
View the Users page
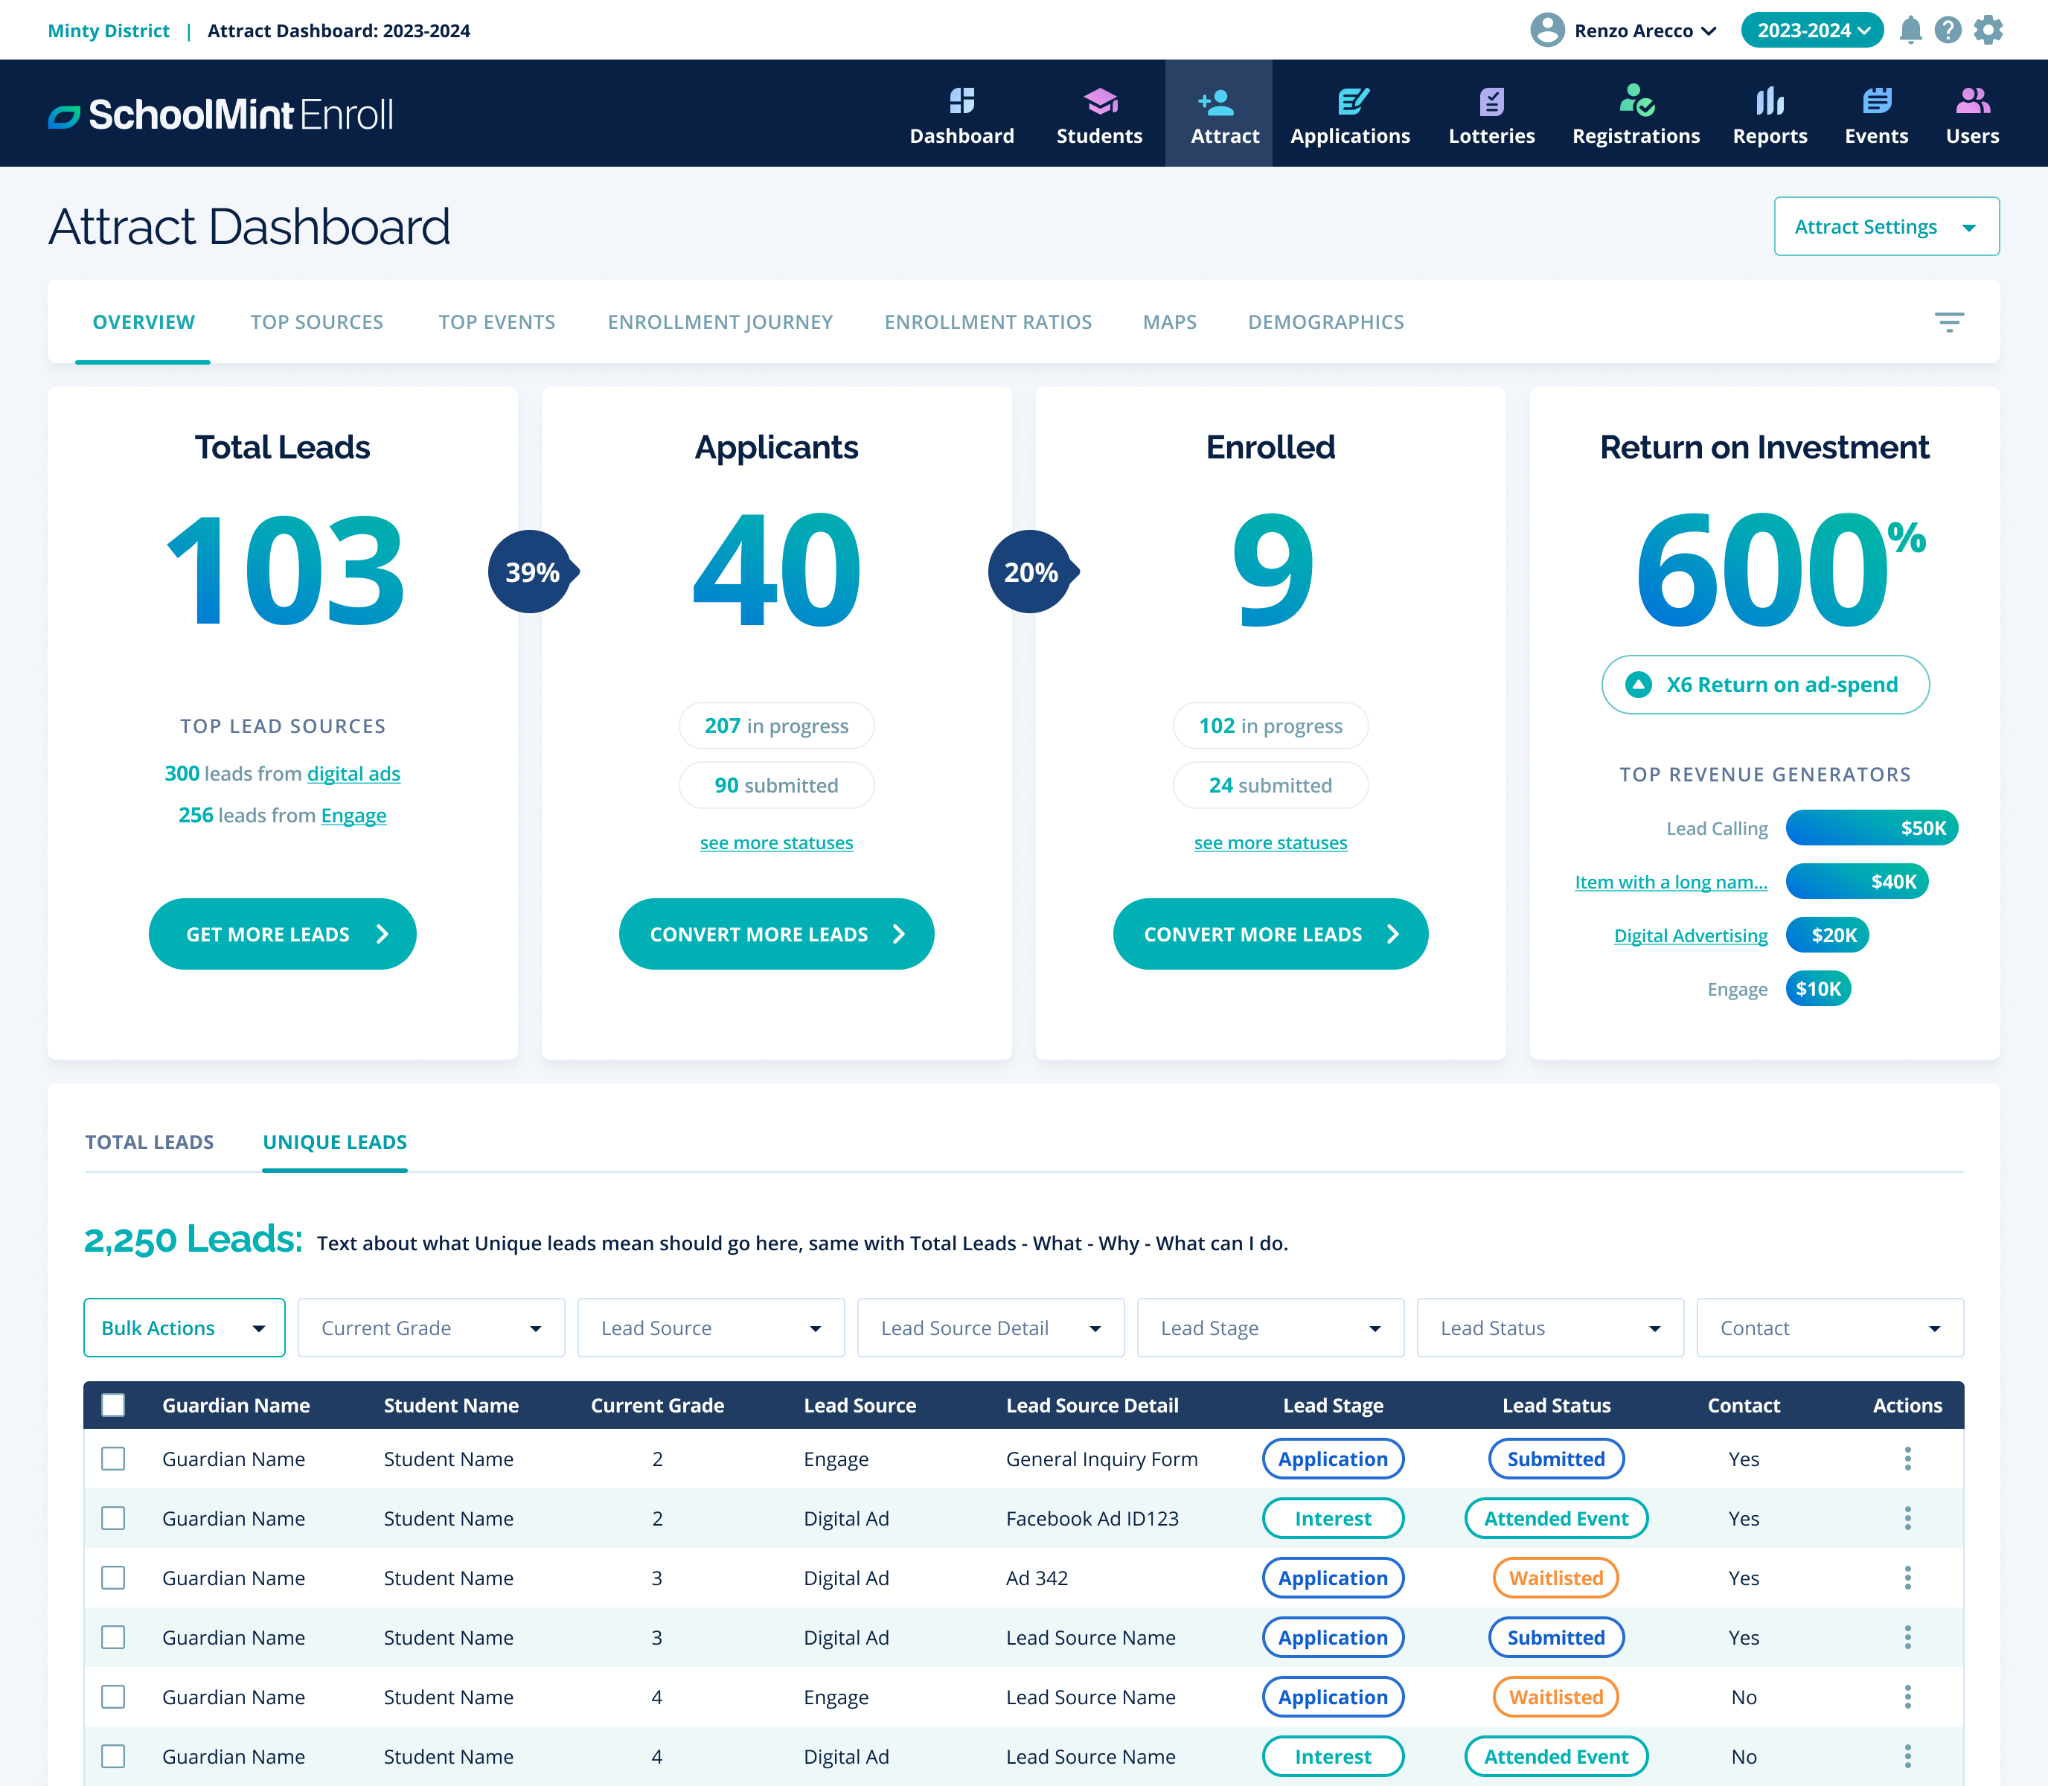[1970, 113]
